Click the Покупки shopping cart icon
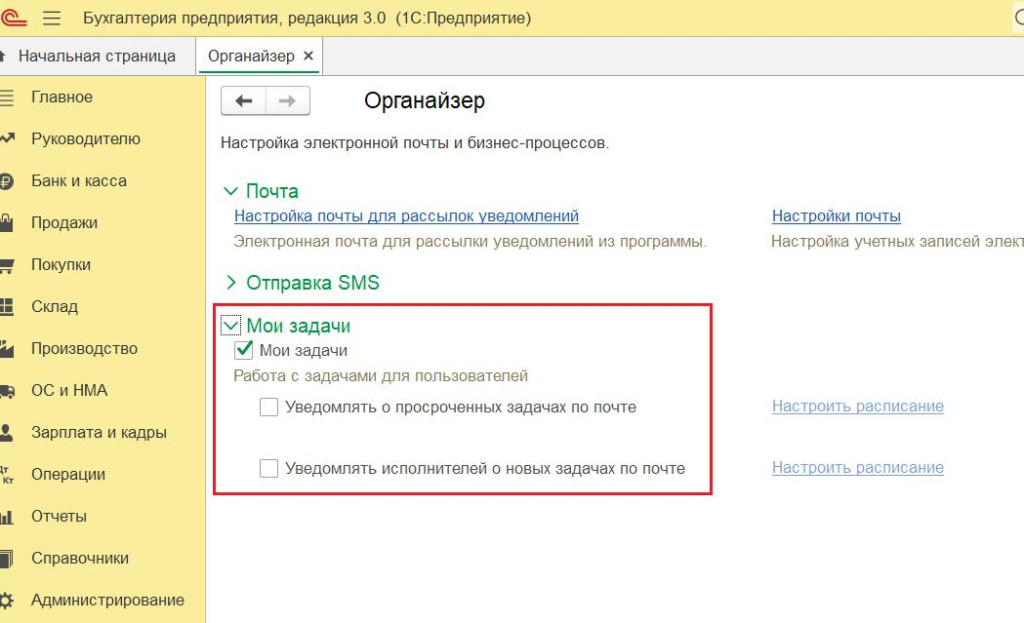Image resolution: width=1024 pixels, height=623 pixels. point(7,265)
